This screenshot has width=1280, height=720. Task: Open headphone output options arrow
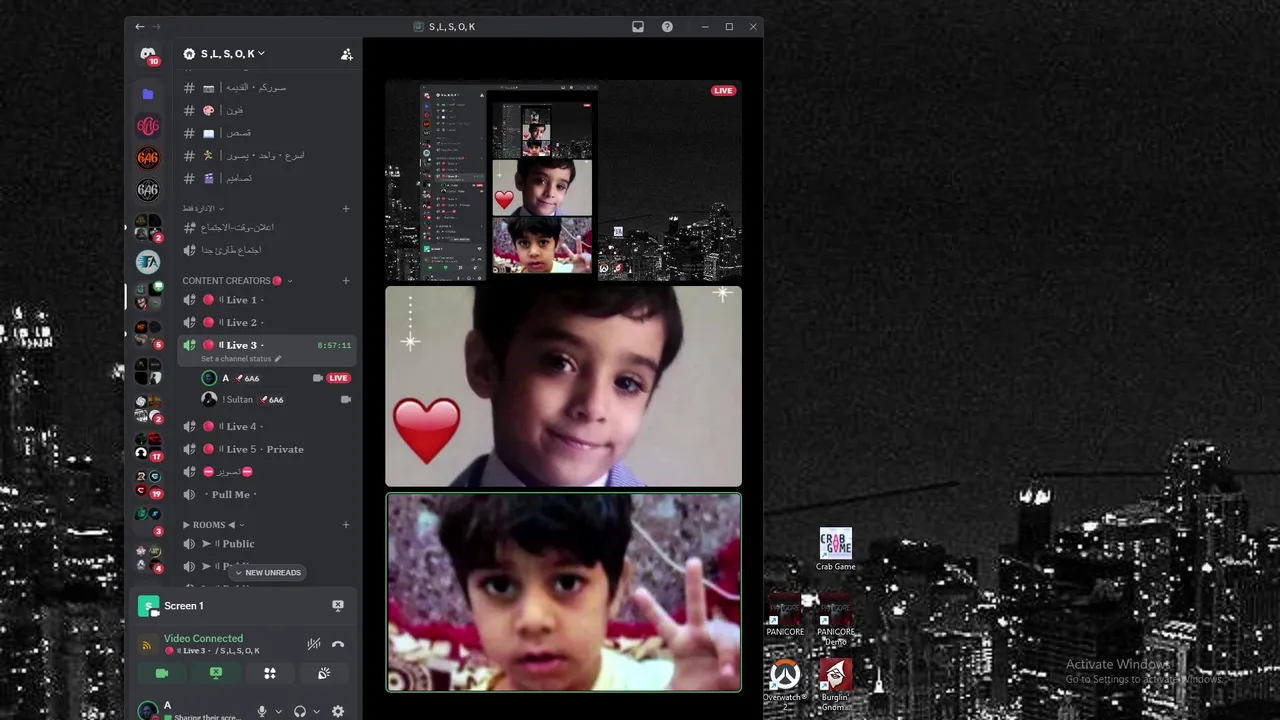click(316, 712)
